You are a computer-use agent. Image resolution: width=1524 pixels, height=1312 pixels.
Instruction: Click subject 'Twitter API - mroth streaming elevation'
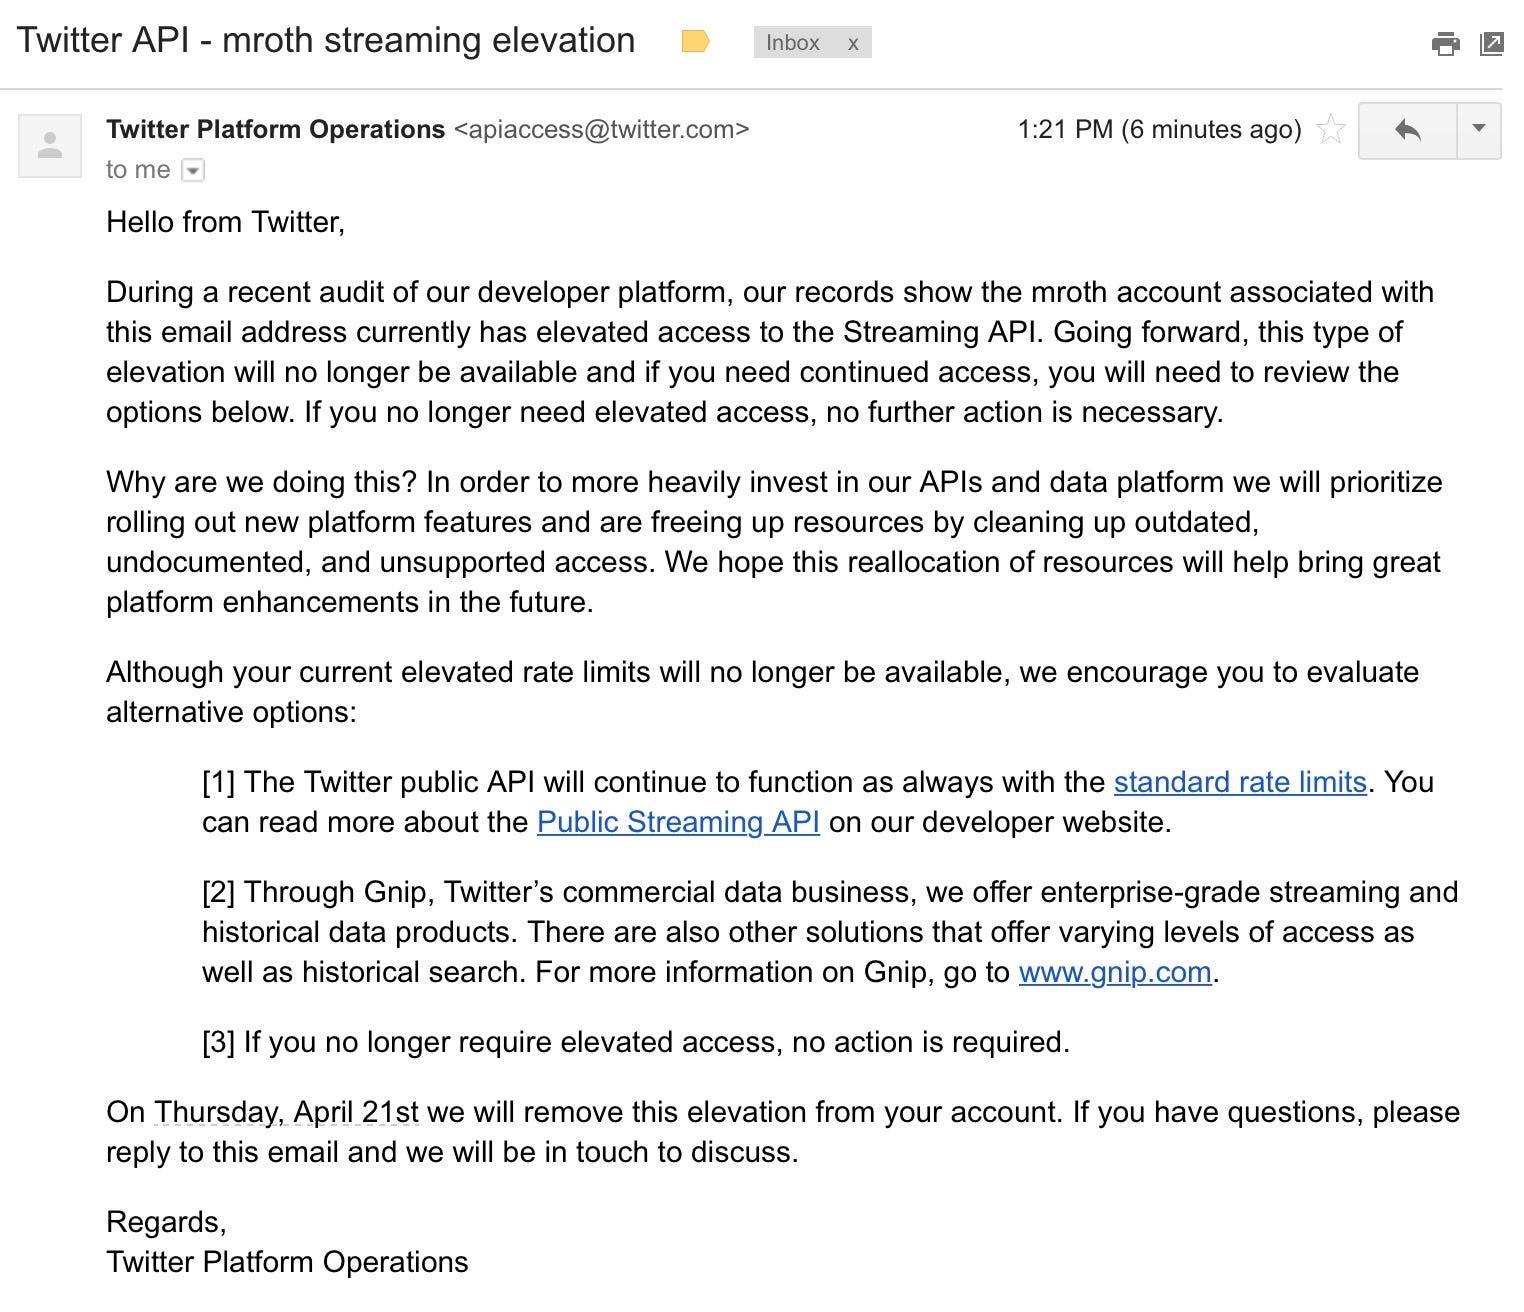click(x=326, y=41)
